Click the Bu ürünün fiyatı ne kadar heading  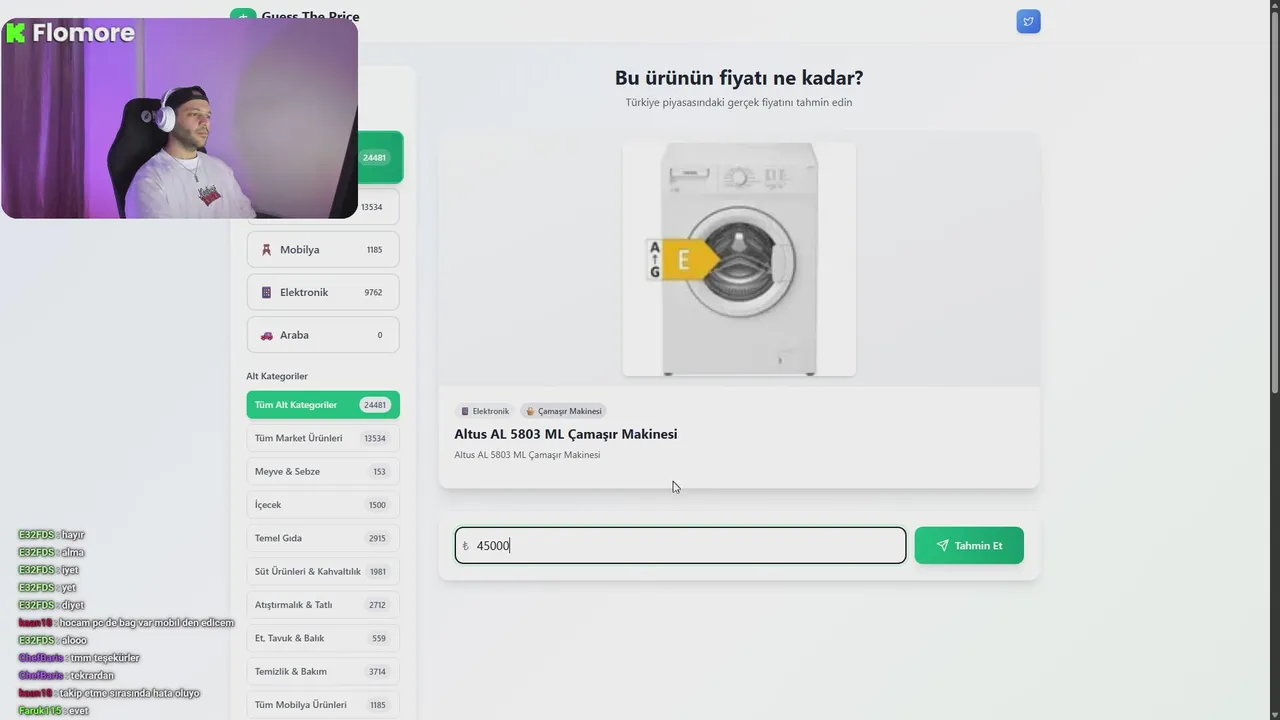tap(739, 78)
